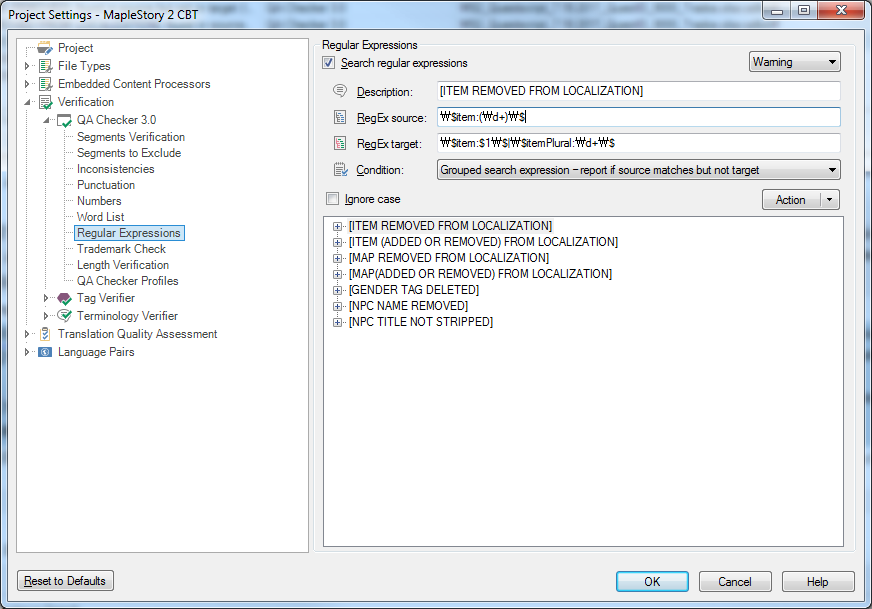Expand [MAP REMOVED FROM LOCALIZATION] entry

pyautogui.click(x=337, y=259)
